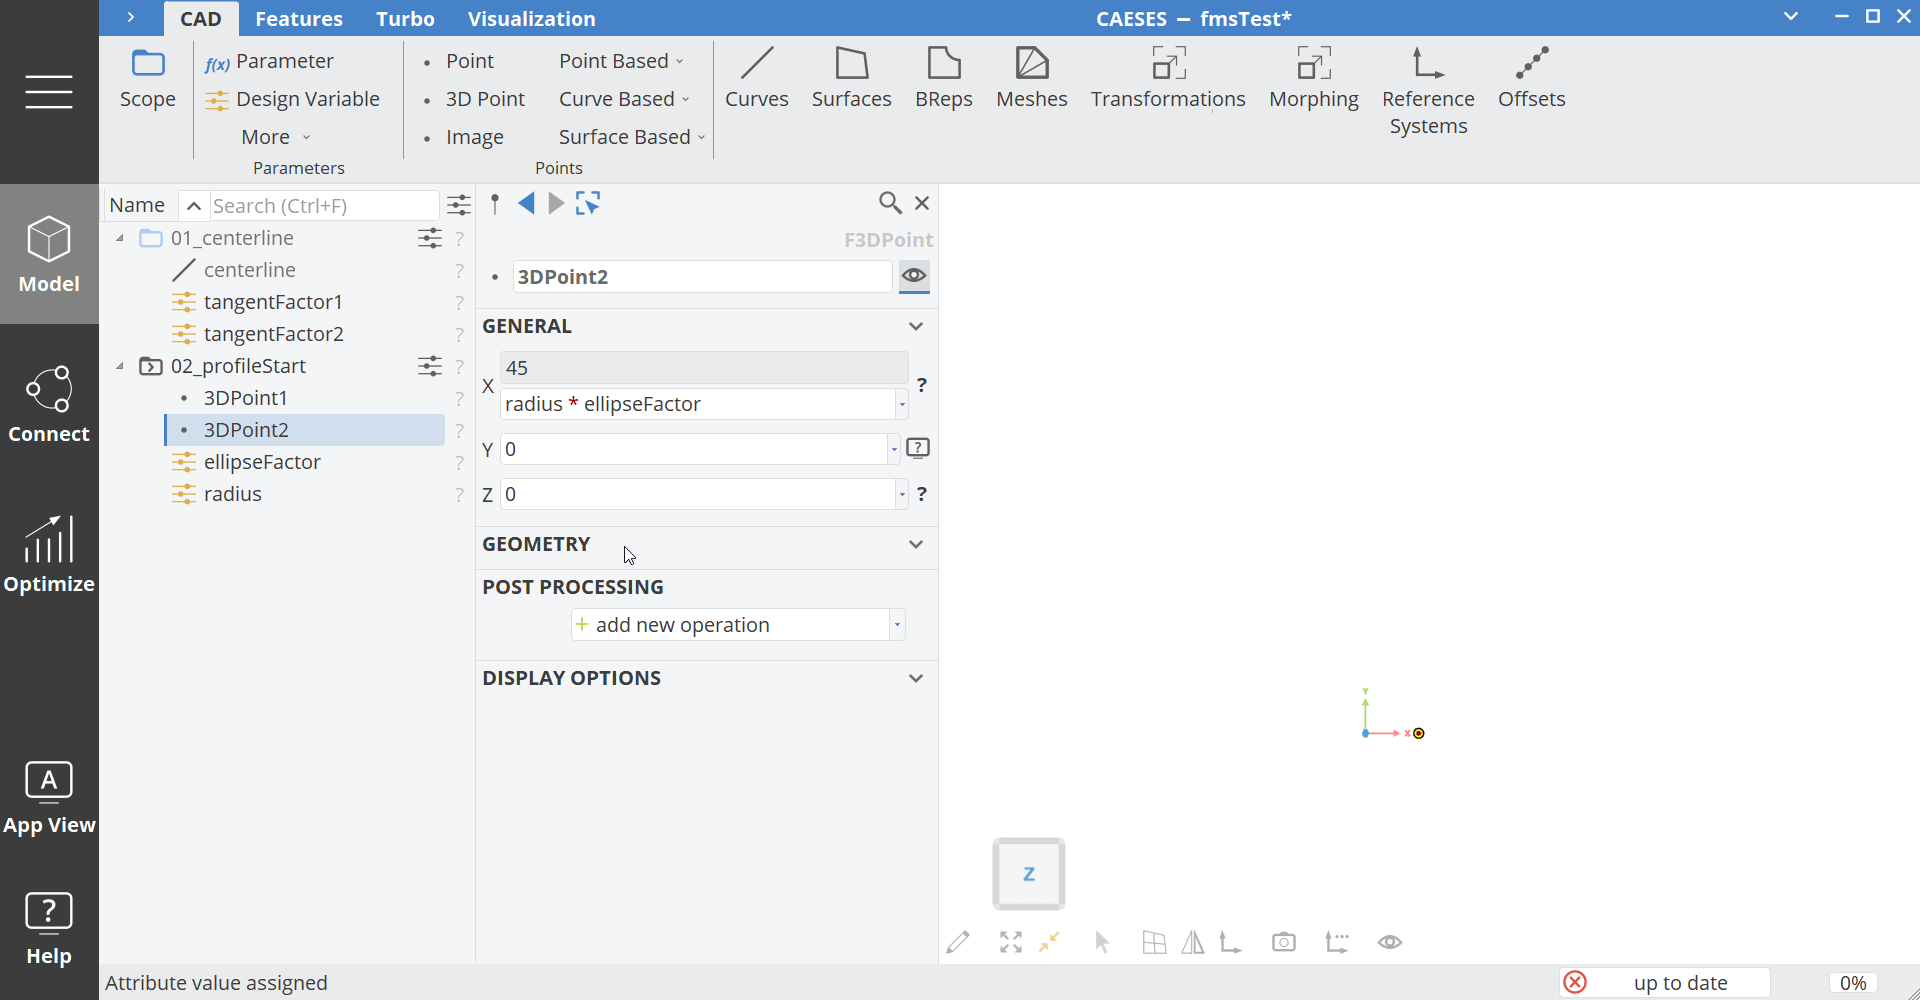Toggle visibility of 3DPoint2 with the eye icon
Image resolution: width=1920 pixels, height=1000 pixels.
coord(914,277)
